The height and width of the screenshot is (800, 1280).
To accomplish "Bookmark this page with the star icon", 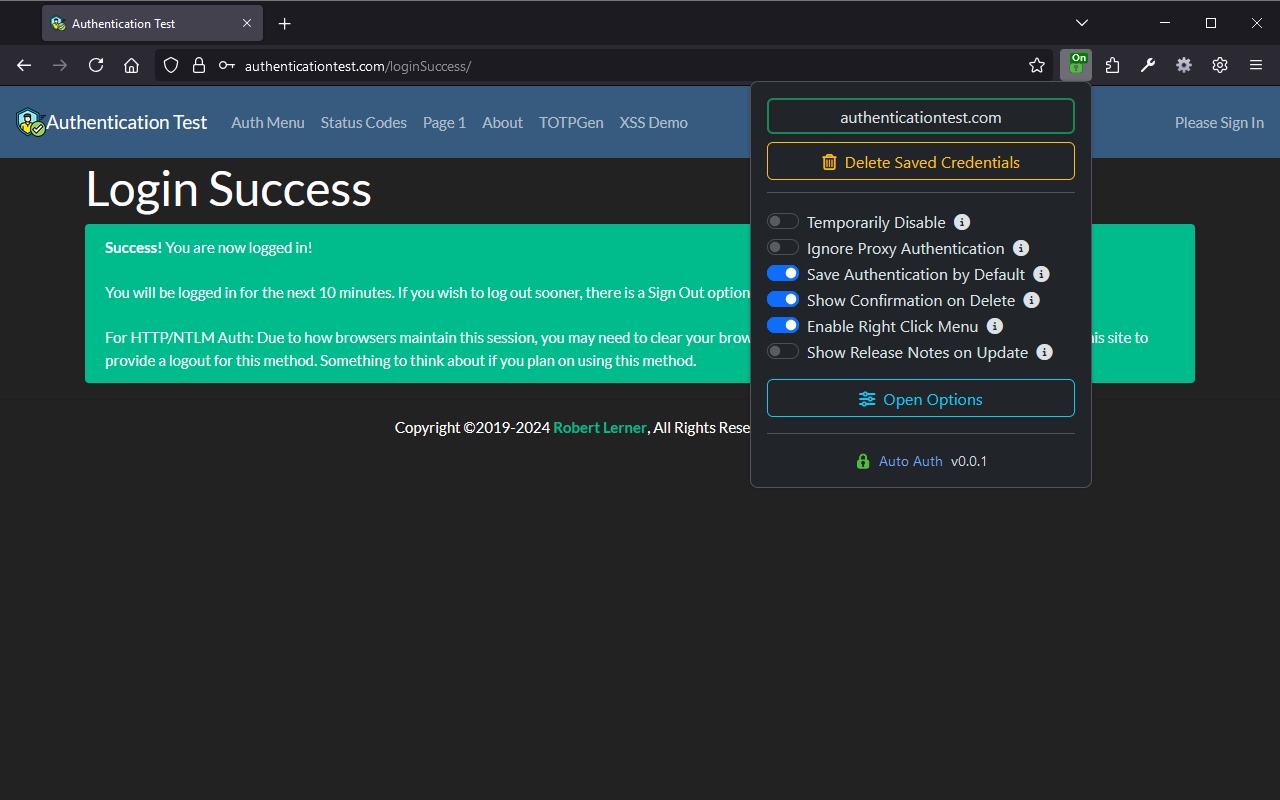I will pos(1037,65).
